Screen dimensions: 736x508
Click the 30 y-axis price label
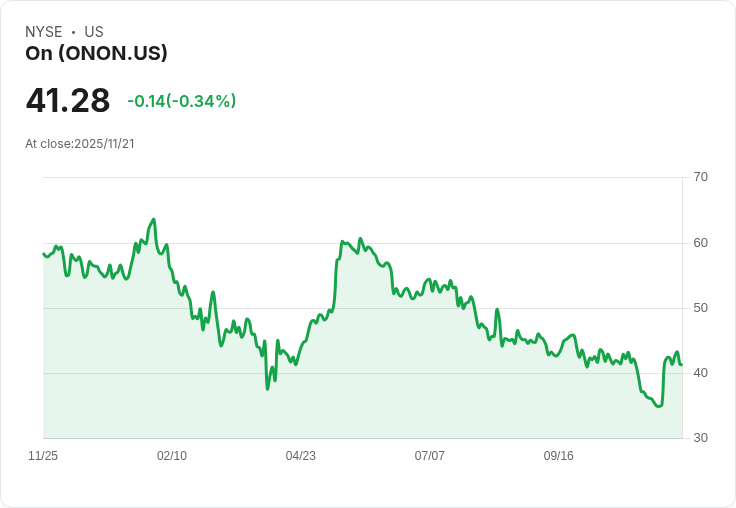(x=700, y=438)
